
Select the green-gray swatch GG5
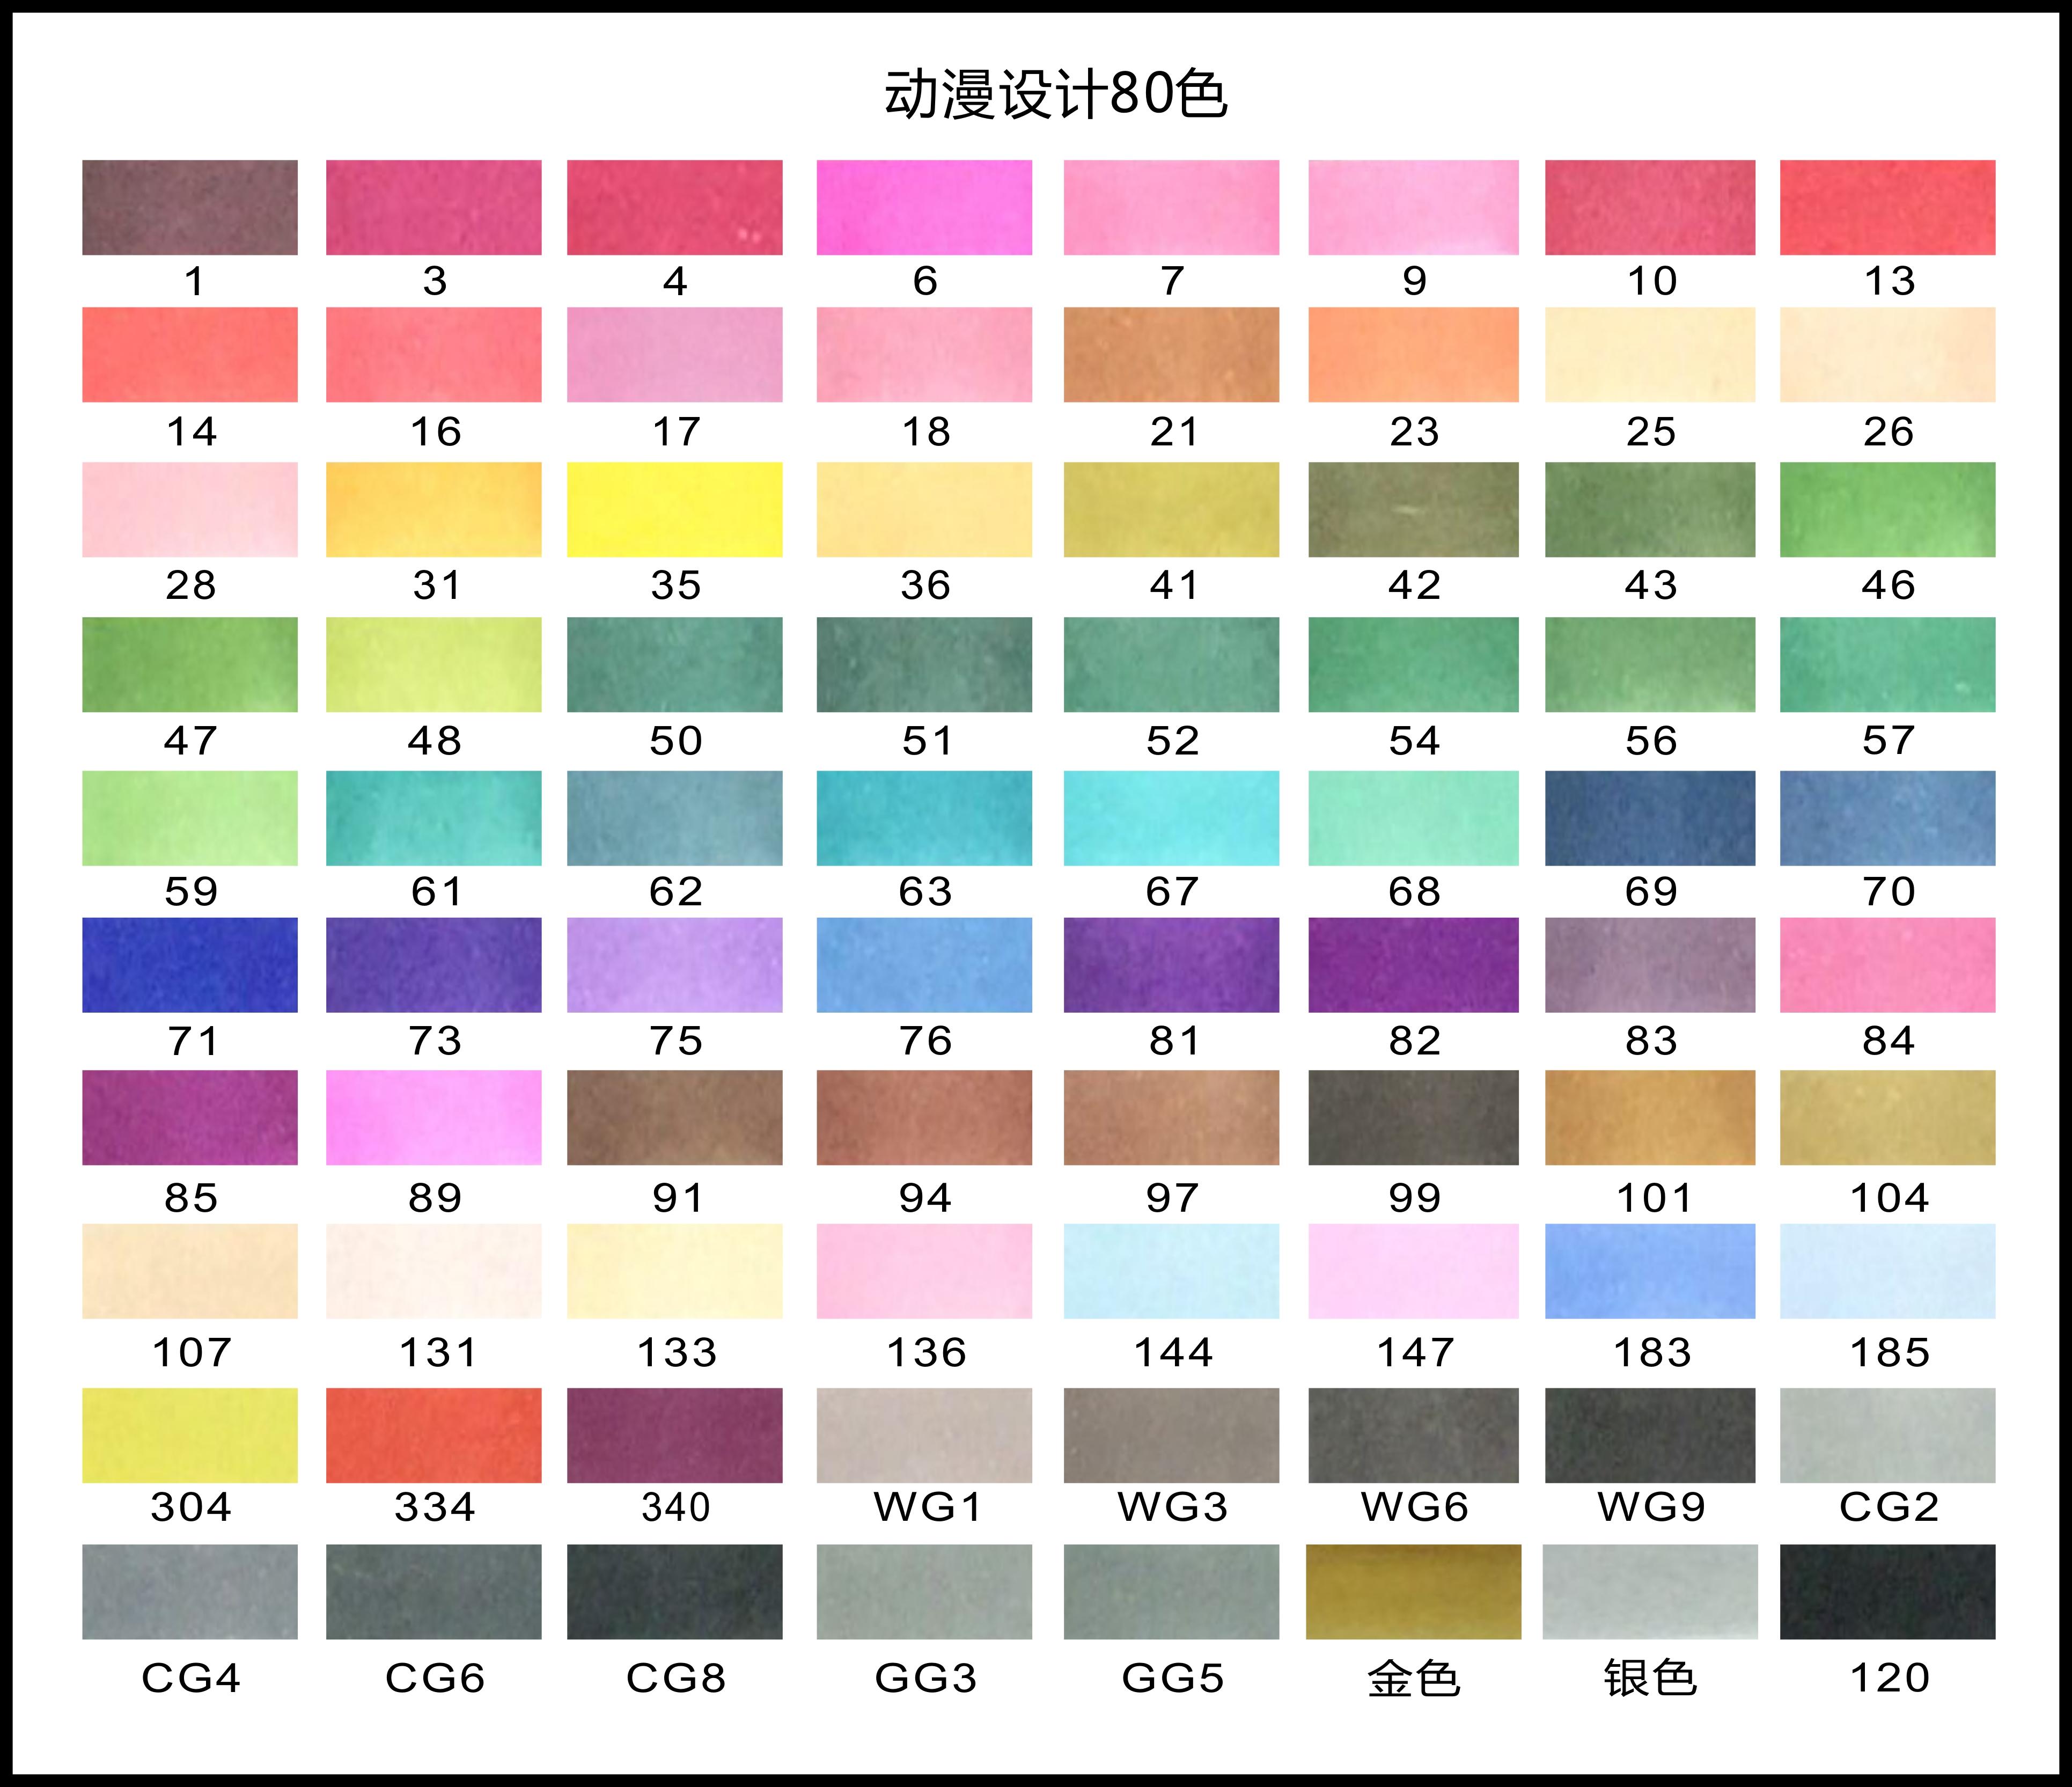tap(1171, 1591)
